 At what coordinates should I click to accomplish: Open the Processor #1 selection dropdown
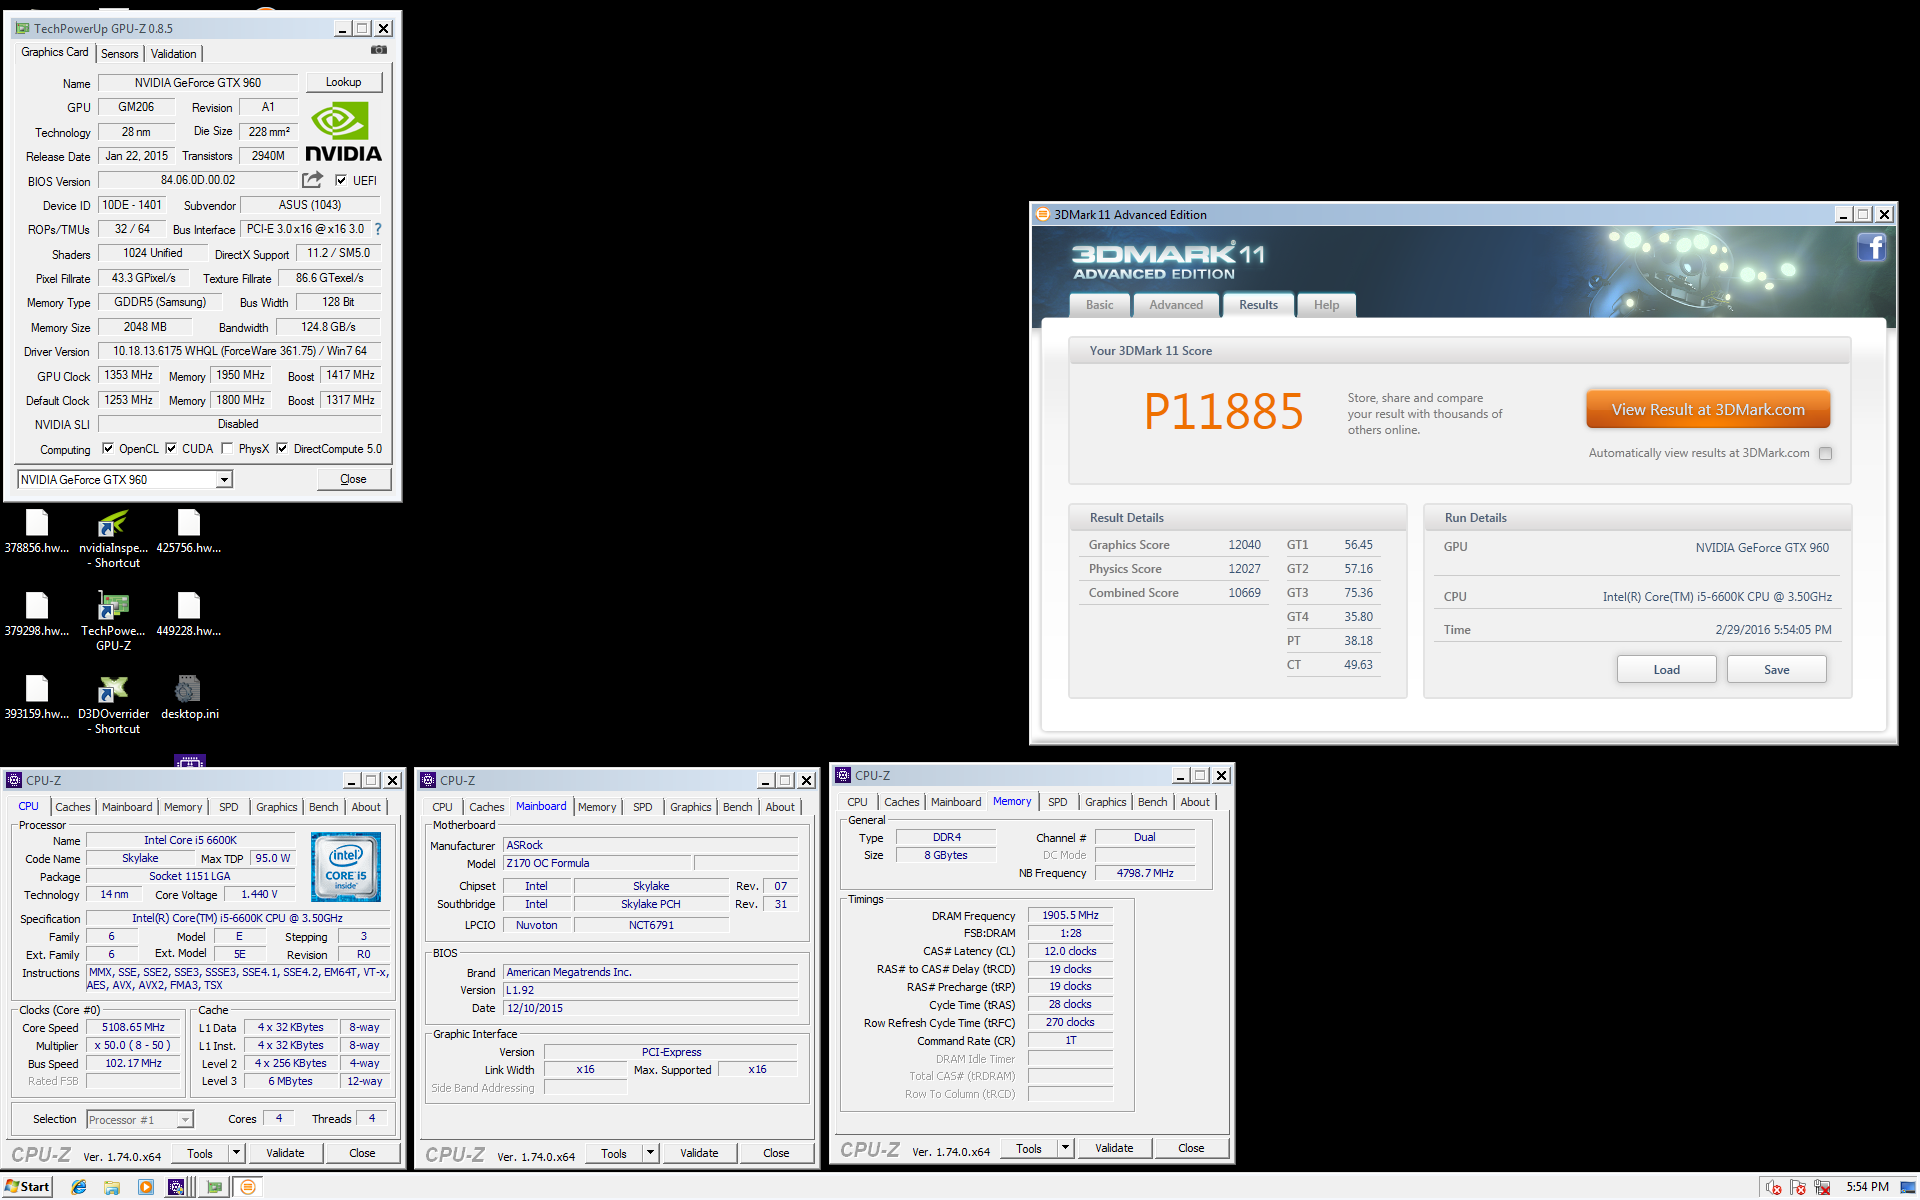[185, 1120]
